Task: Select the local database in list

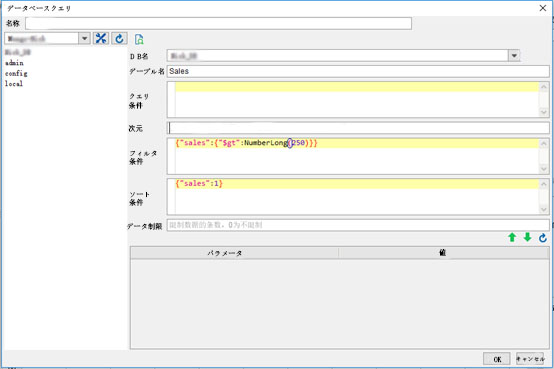Action: (x=14, y=84)
